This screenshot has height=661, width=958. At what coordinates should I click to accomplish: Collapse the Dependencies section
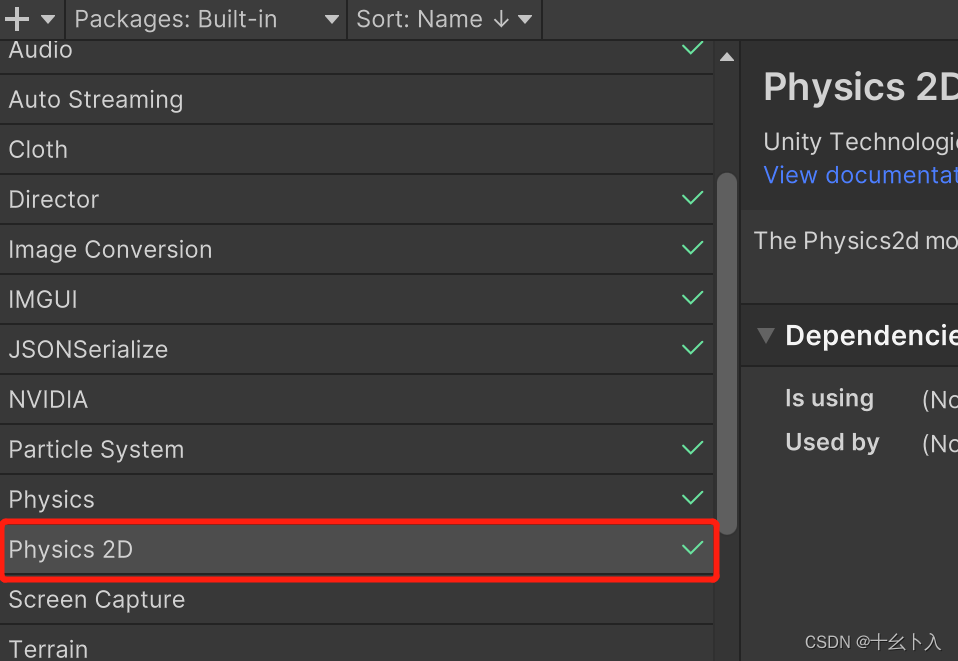(766, 336)
